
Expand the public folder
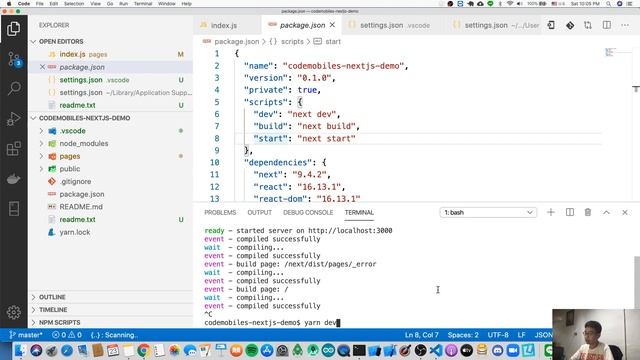tap(41, 169)
